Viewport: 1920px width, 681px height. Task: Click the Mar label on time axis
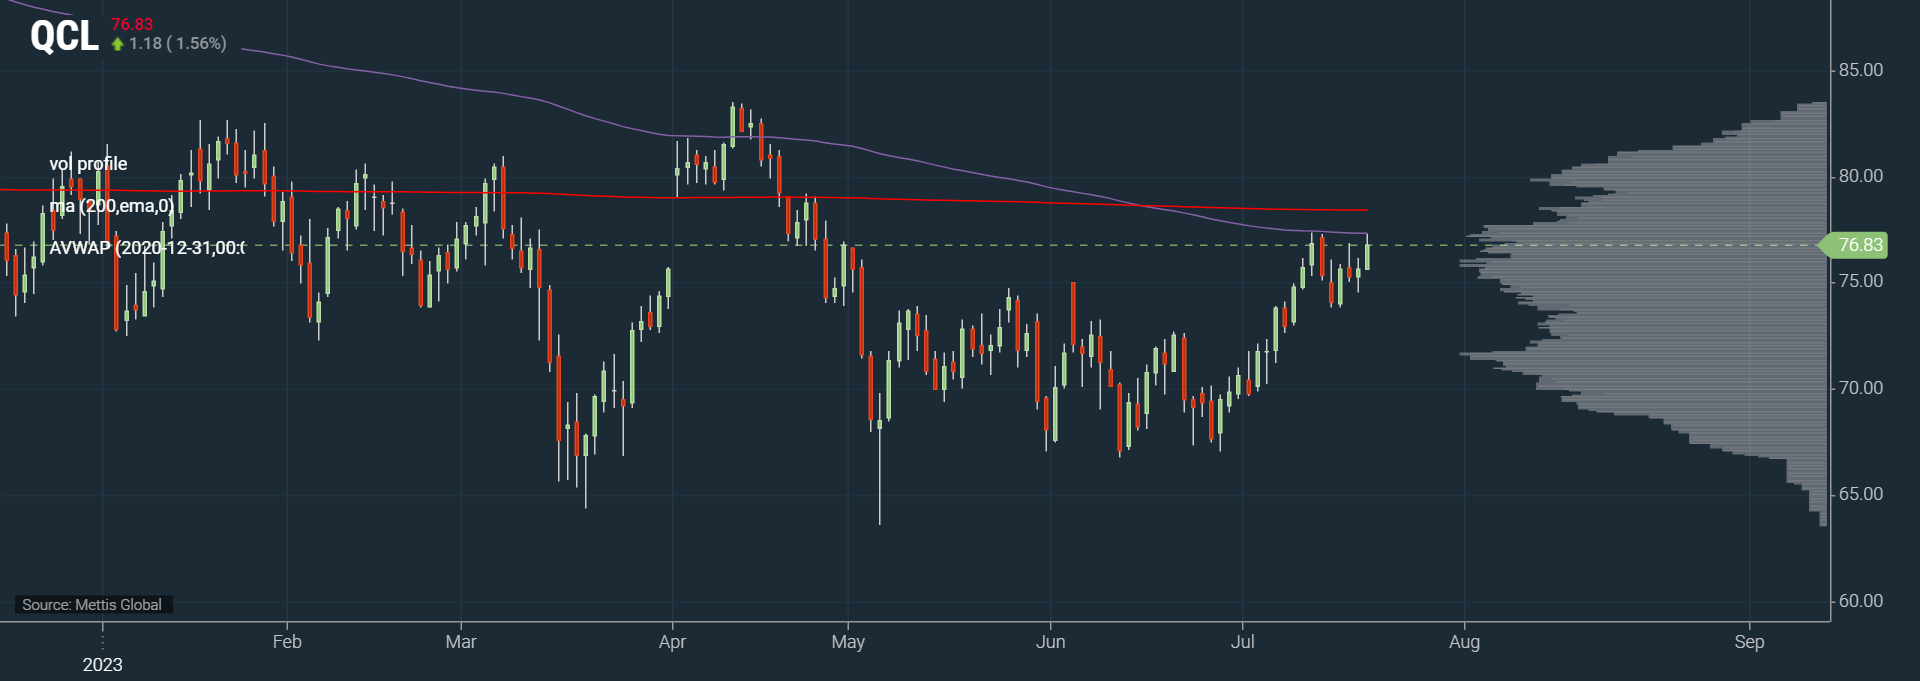(x=461, y=642)
